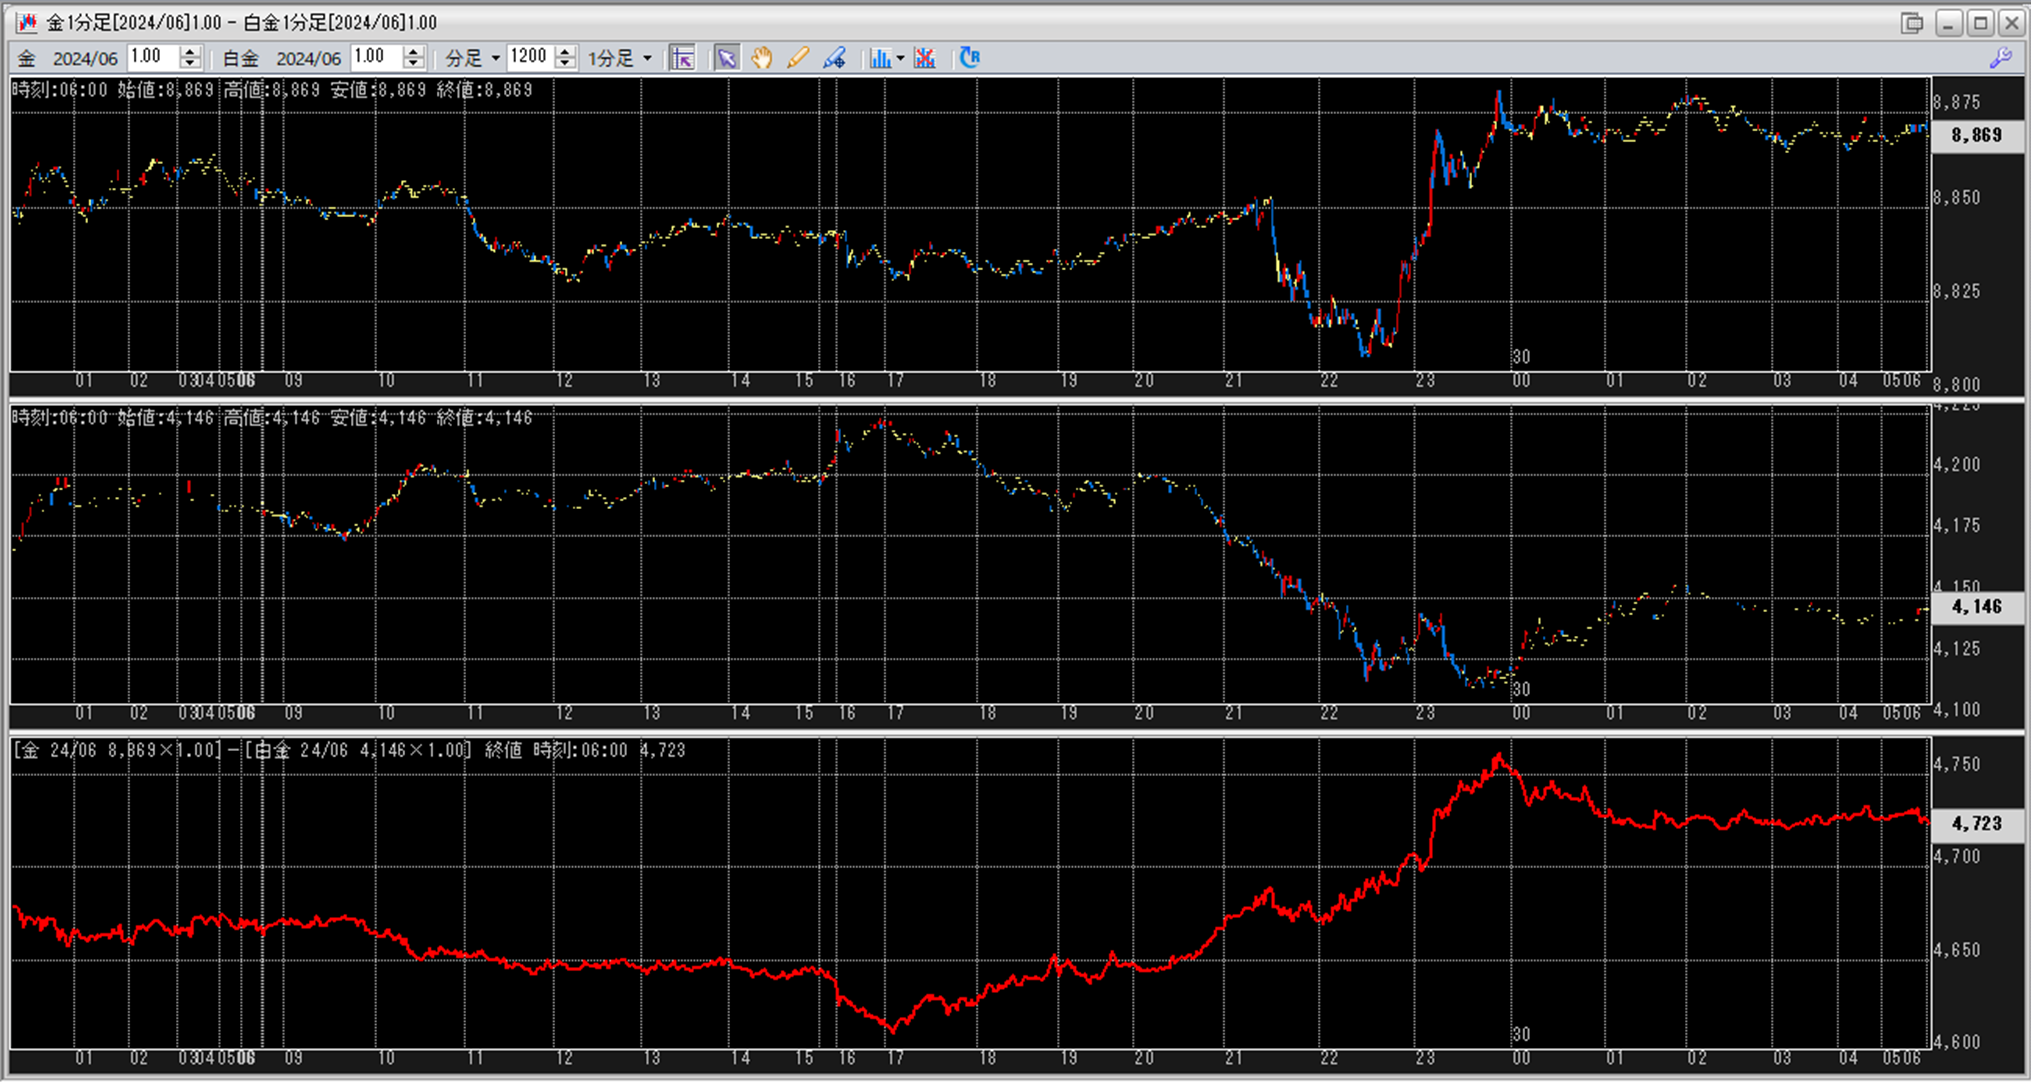2031x1083 pixels.
Task: Select the pencil draw line tool
Action: pyautogui.click(x=797, y=58)
